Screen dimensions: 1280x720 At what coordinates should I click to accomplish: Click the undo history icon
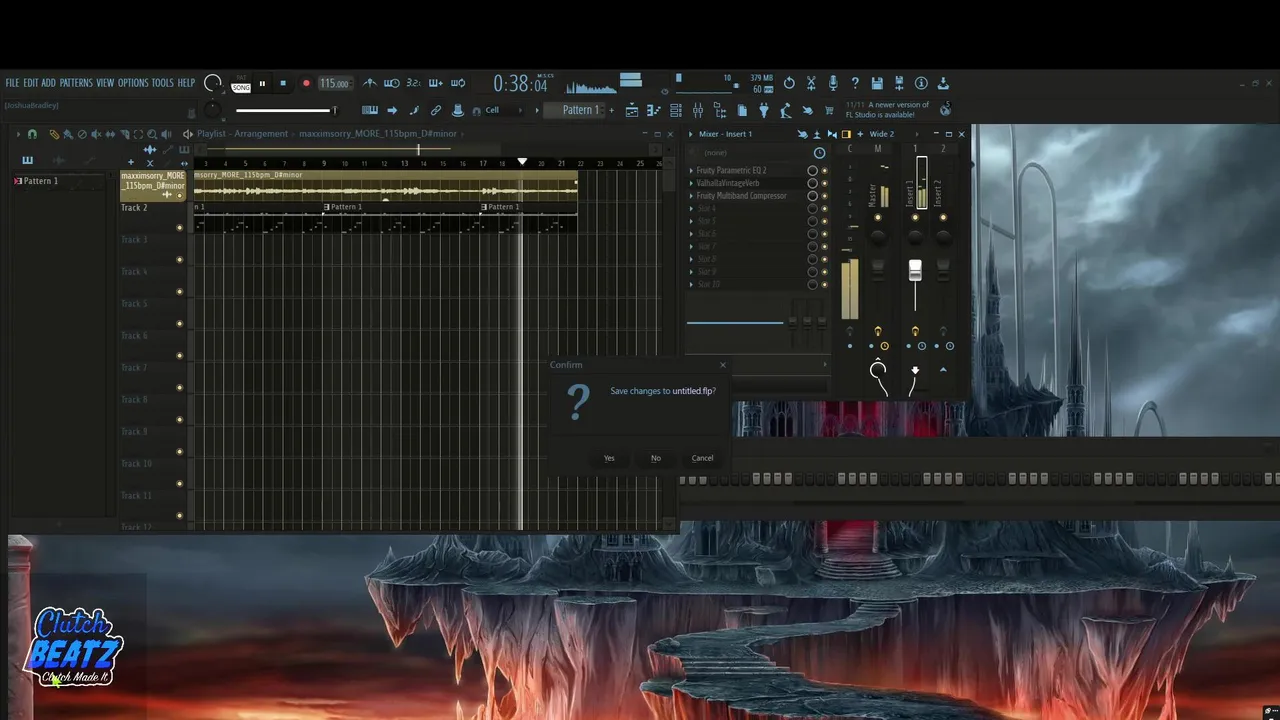click(789, 83)
